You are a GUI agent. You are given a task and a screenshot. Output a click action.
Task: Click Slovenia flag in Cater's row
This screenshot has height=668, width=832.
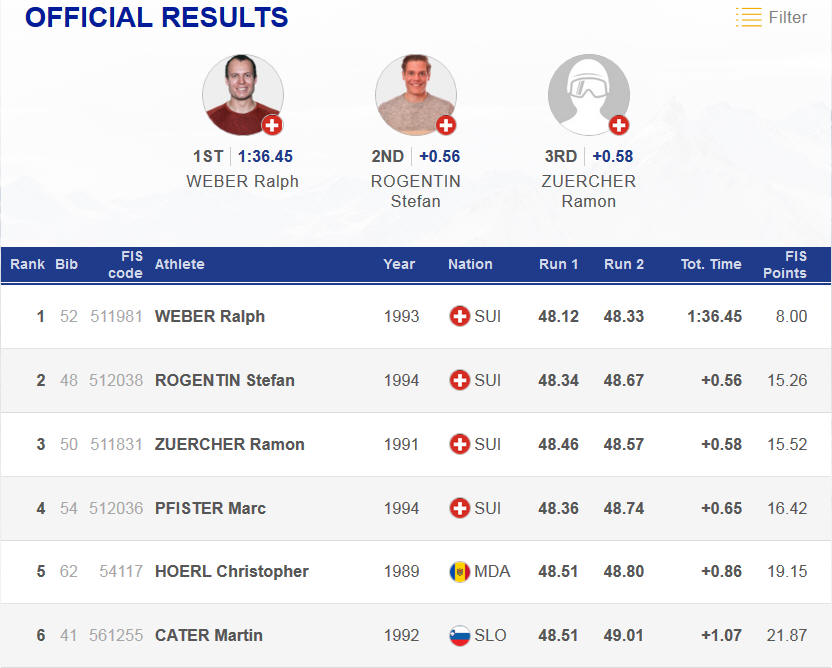tap(460, 636)
